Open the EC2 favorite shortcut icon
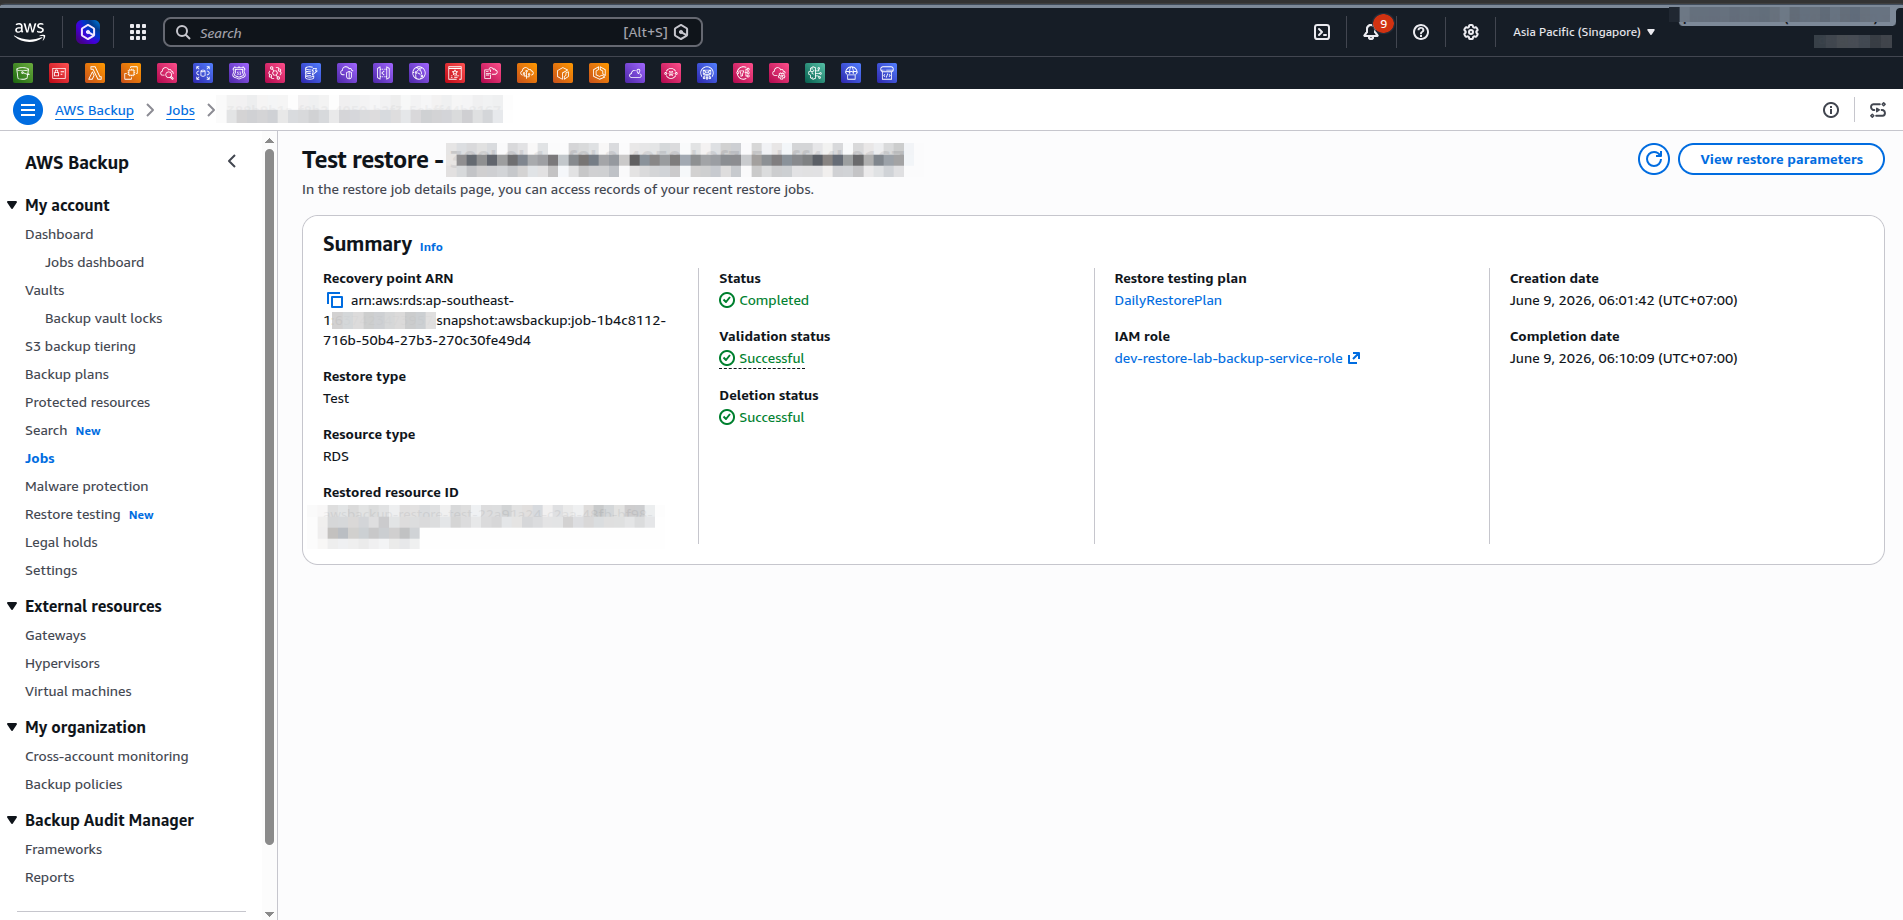The height and width of the screenshot is (920, 1903). [131, 73]
